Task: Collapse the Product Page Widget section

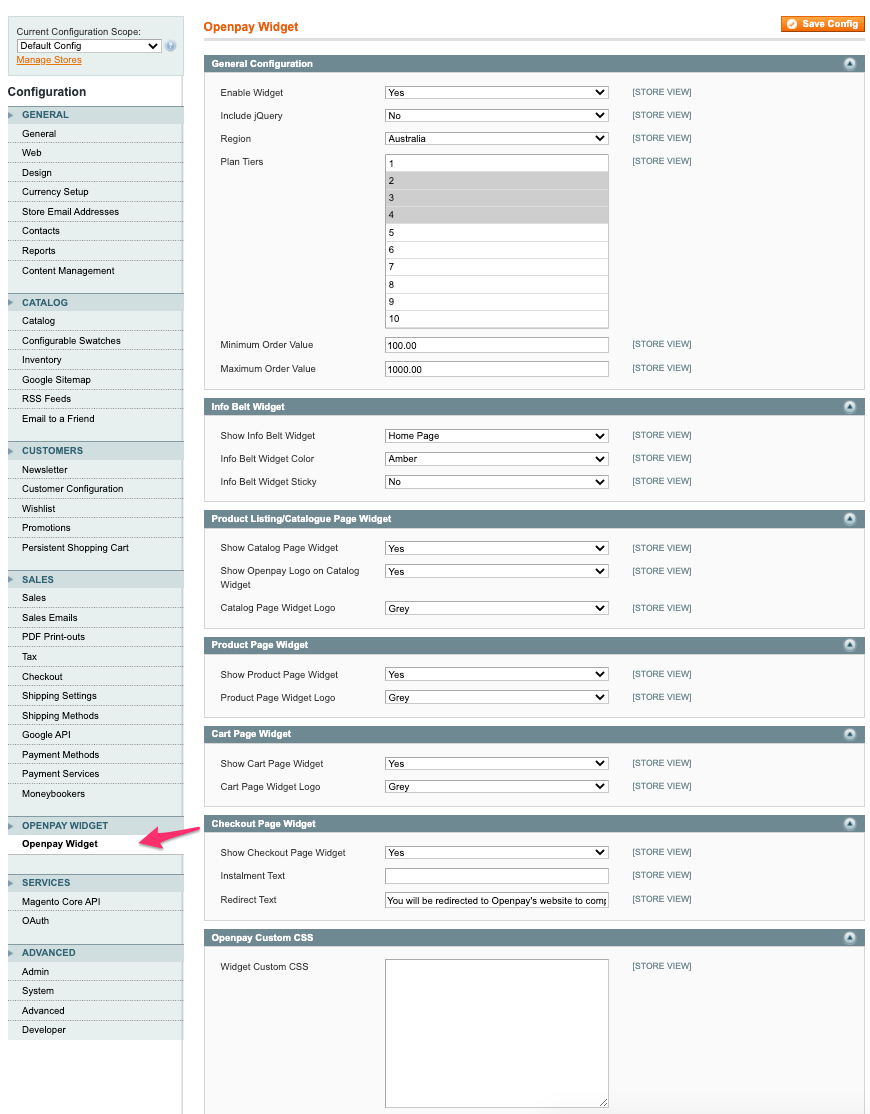Action: click(850, 645)
